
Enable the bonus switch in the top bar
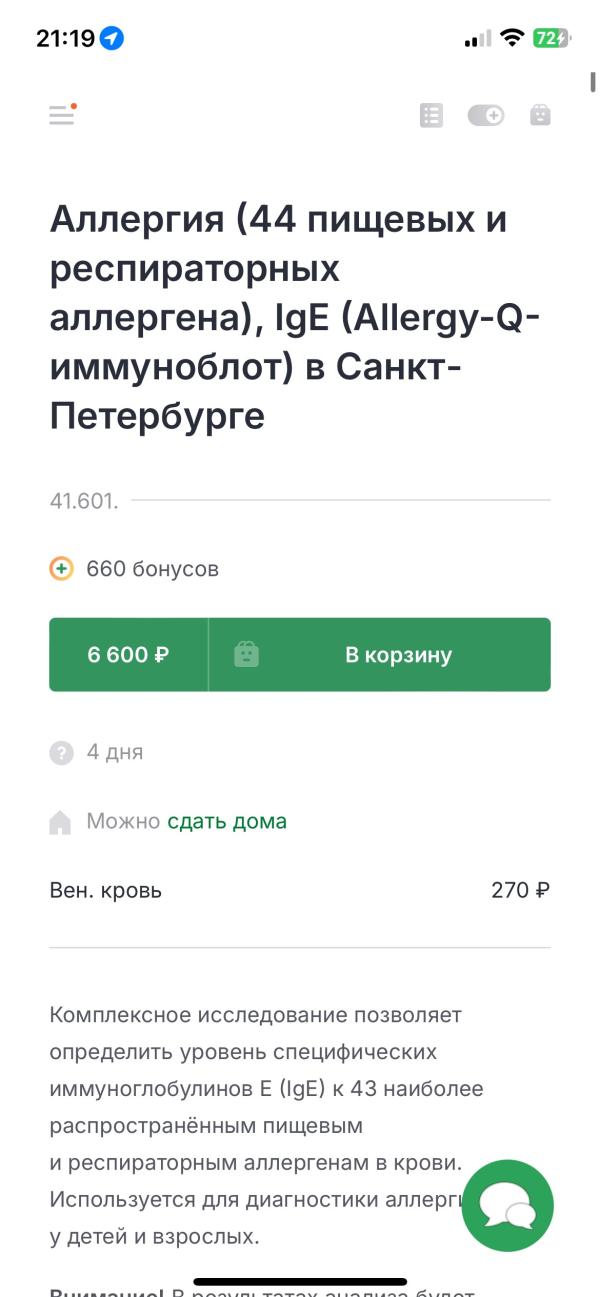pyautogui.click(x=485, y=115)
